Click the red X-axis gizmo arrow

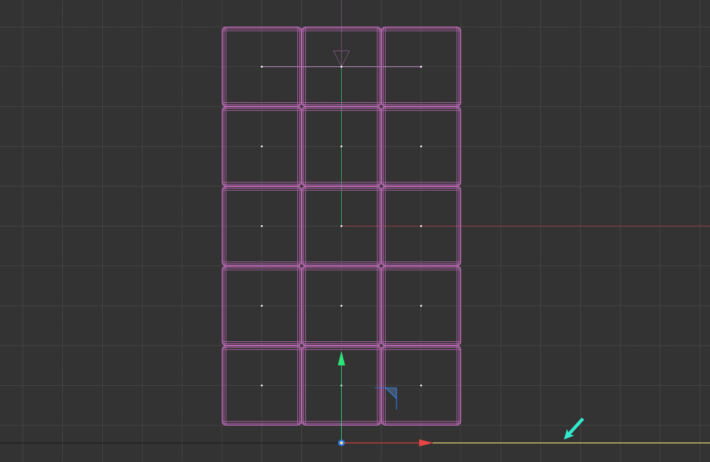425,442
